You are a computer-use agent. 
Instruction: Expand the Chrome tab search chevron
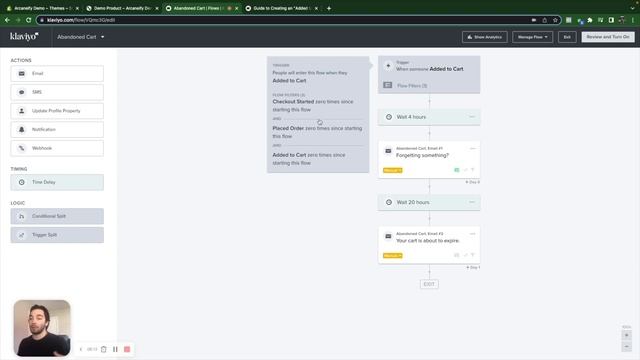point(633,8)
